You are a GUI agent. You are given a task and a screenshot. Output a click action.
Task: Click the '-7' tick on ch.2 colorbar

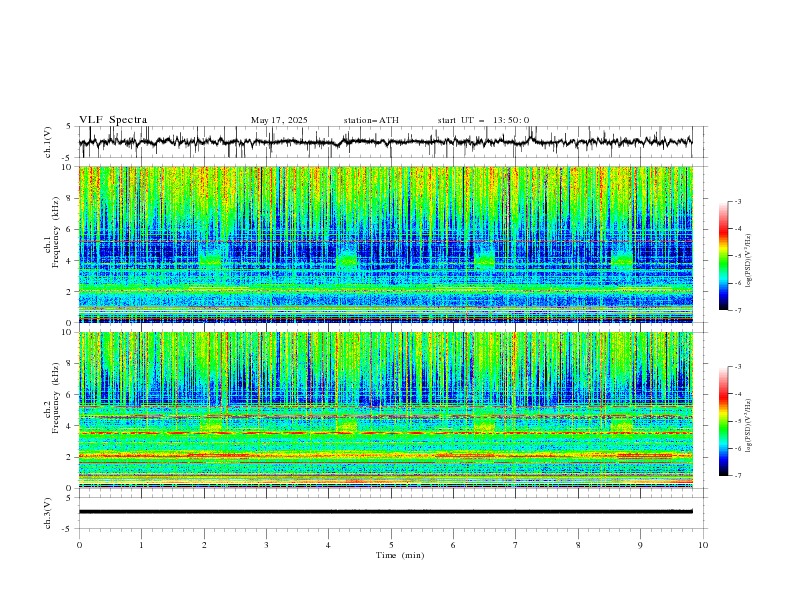click(x=737, y=476)
